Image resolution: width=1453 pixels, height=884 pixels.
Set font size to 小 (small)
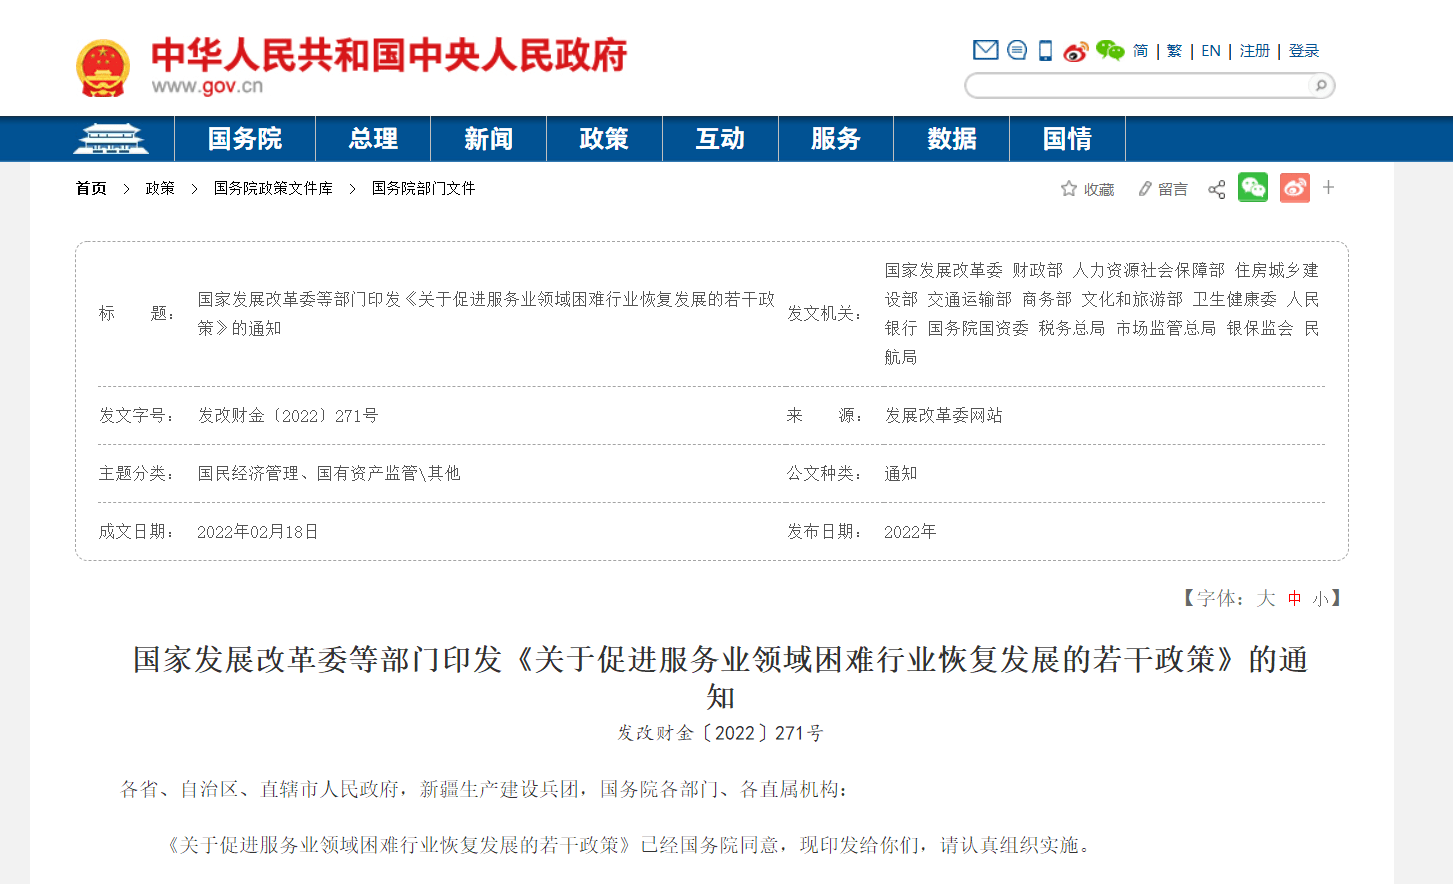click(x=1321, y=598)
